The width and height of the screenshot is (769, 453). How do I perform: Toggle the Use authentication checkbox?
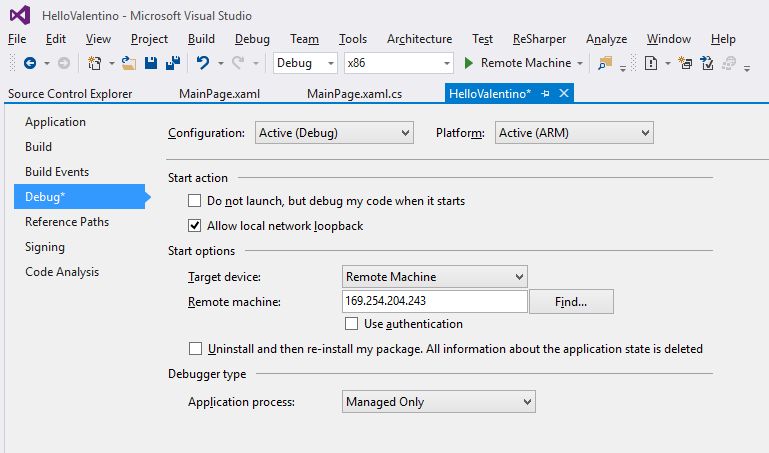tap(351, 324)
